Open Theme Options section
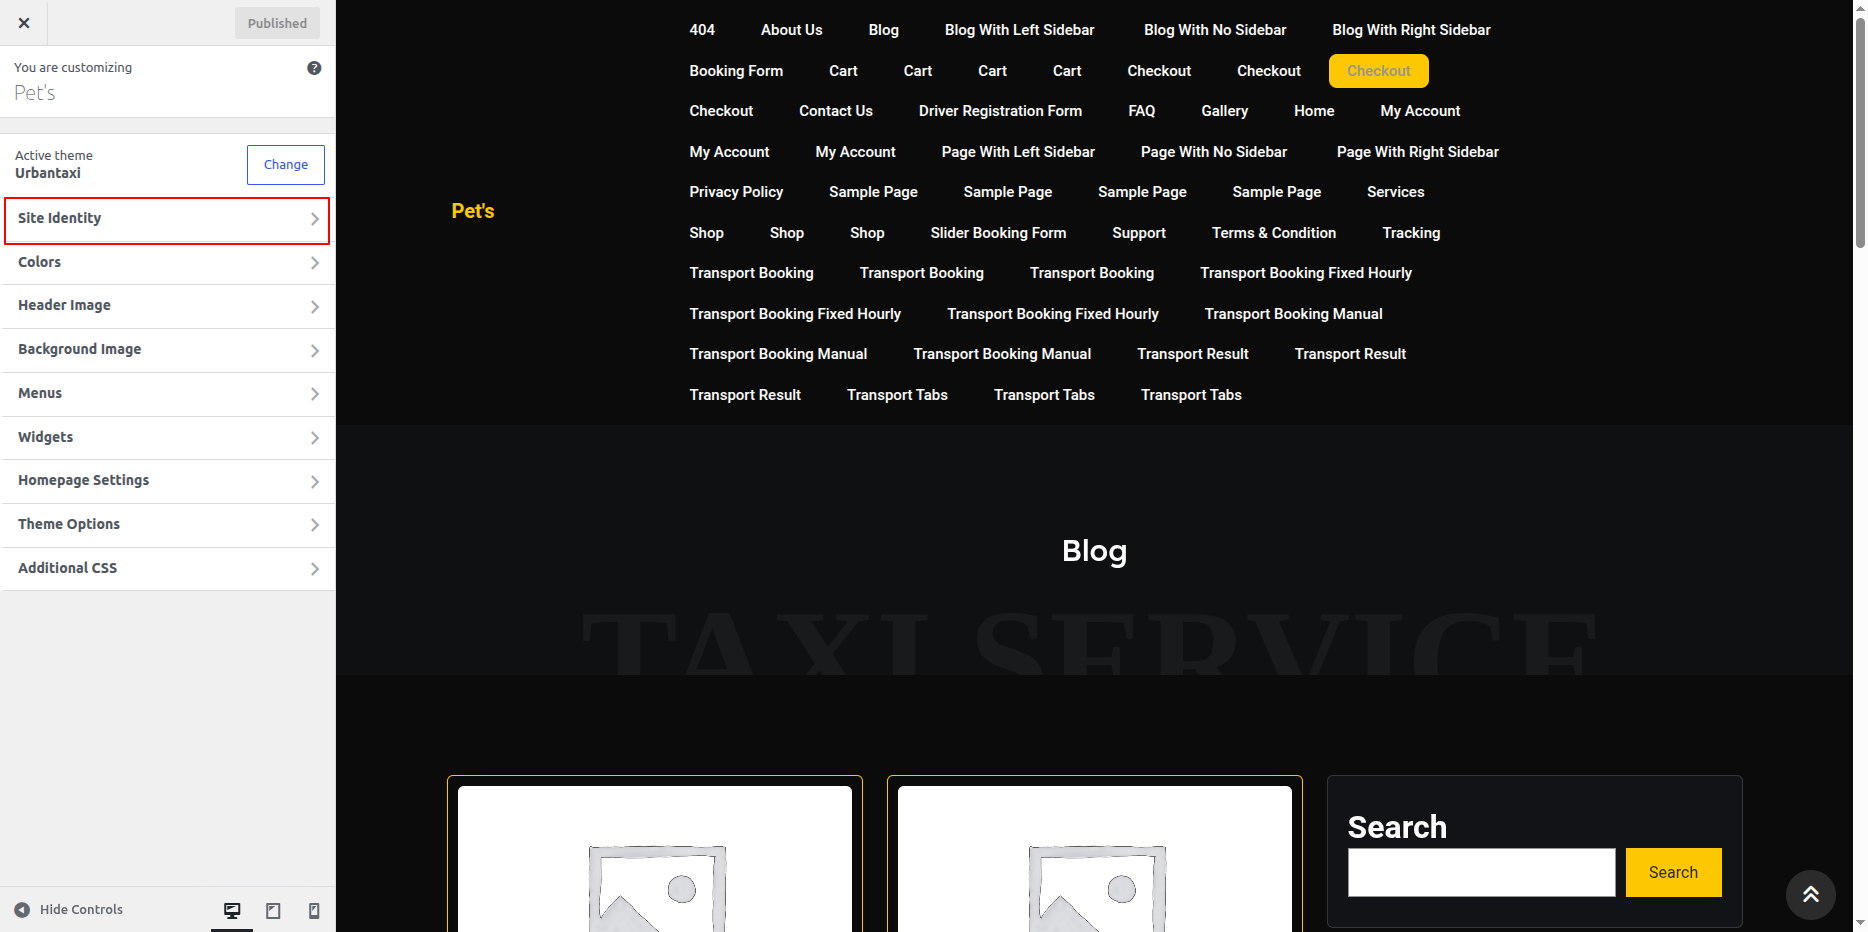Screen dimensions: 1868x932 pyautogui.click(x=167, y=525)
